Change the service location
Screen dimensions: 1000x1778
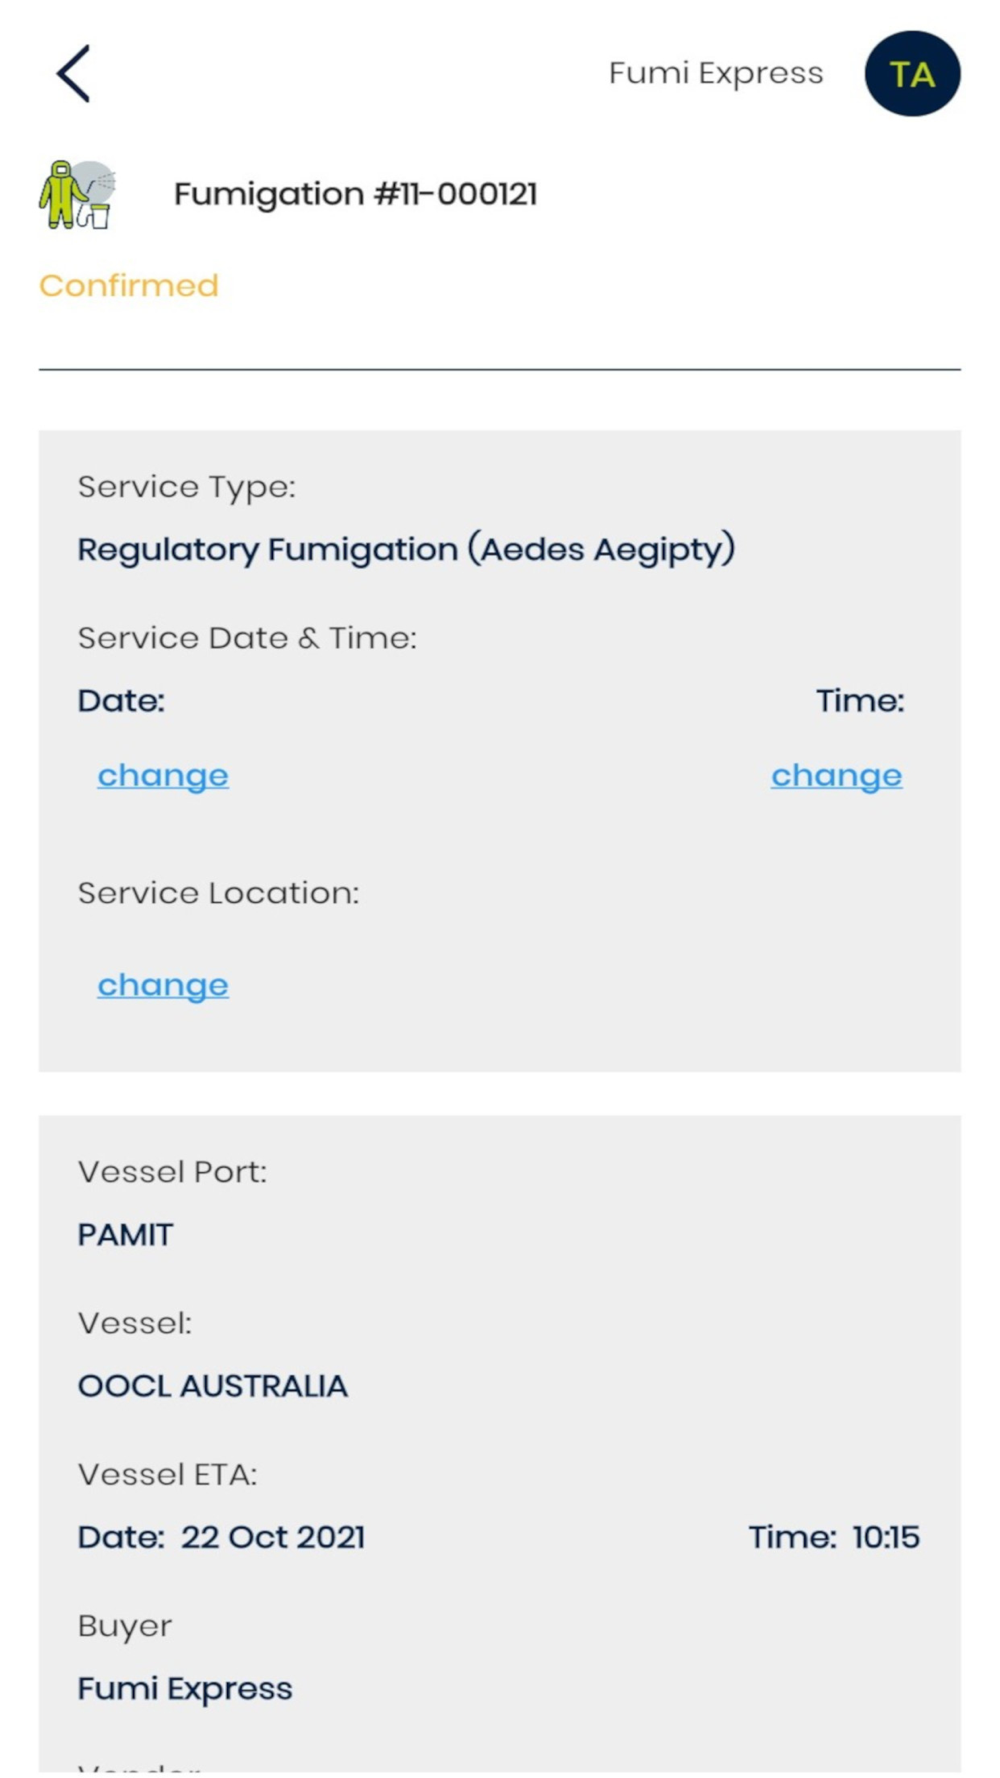coord(163,986)
